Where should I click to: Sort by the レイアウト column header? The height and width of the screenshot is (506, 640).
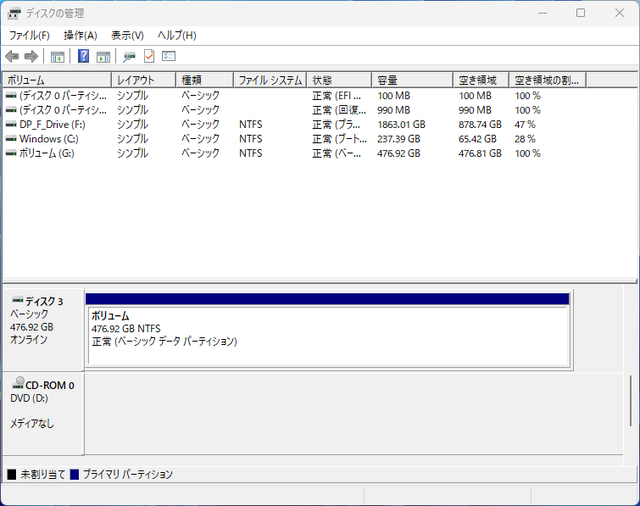click(143, 80)
